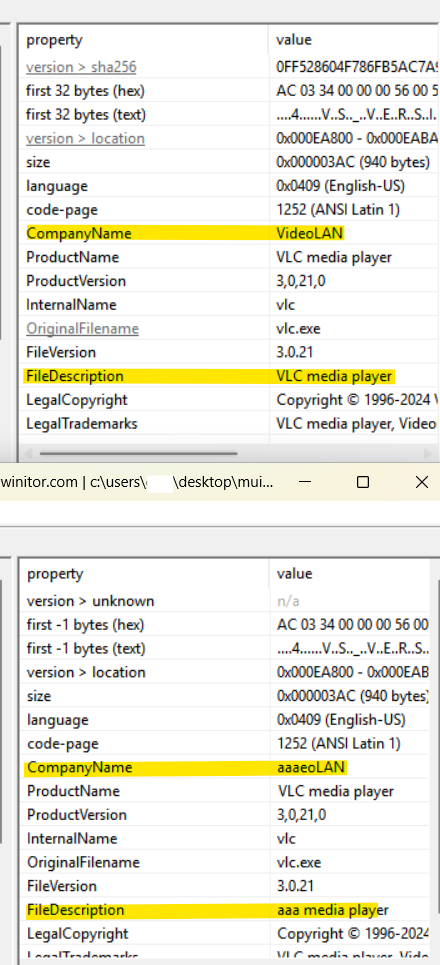Click the version > location link in top table
Viewport: 440px width, 965px height.
[x=85, y=138]
